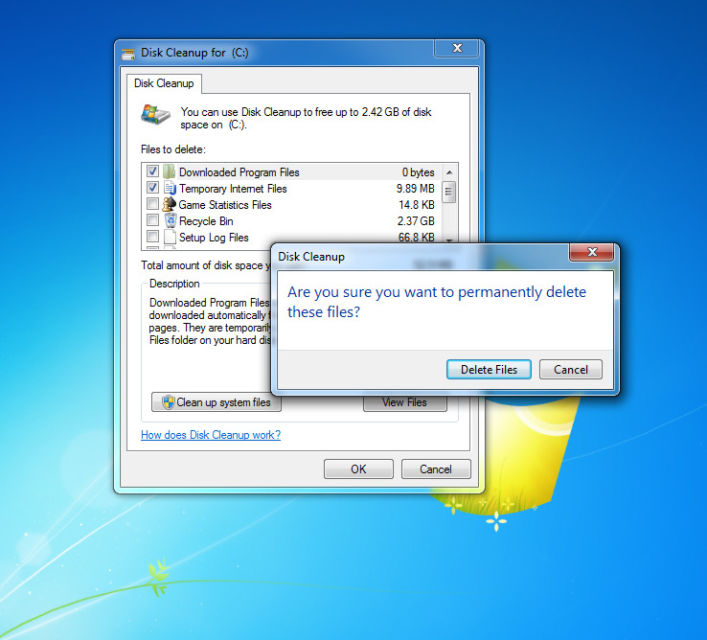Click the files list scrollbar thumb
The image size is (707, 640).
pos(449,192)
